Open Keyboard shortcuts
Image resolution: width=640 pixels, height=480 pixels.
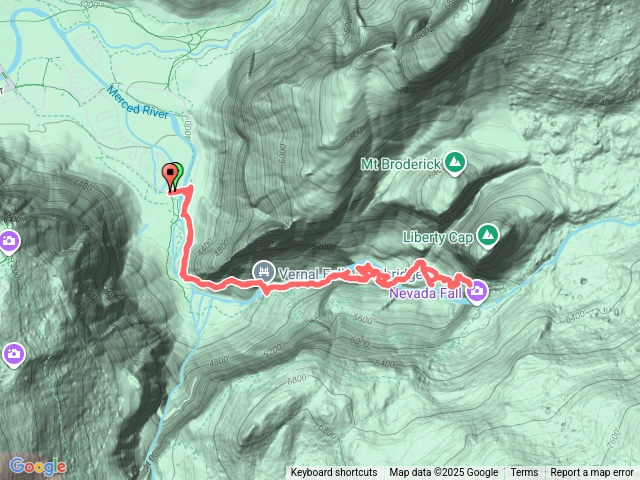point(334,473)
